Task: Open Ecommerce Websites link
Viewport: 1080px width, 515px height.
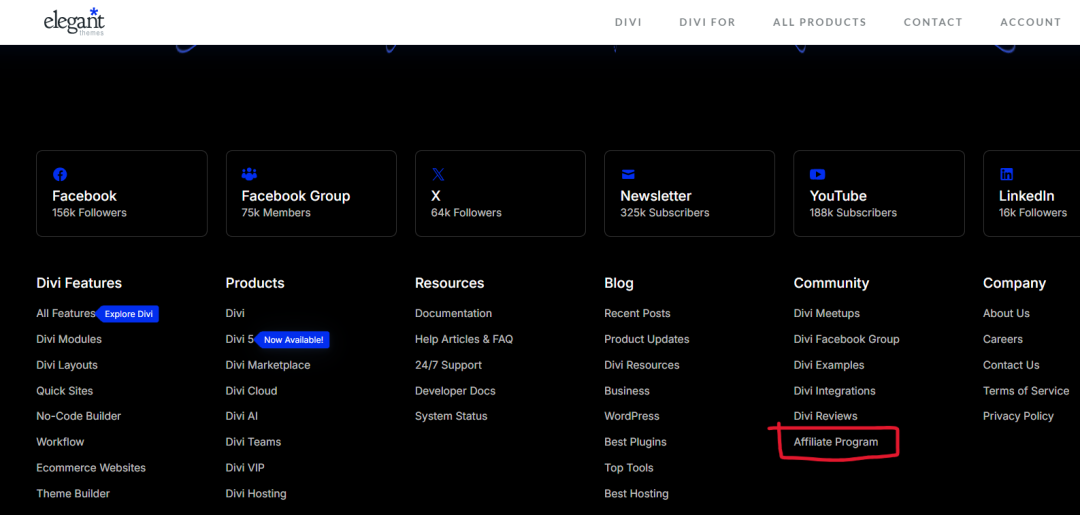Action: click(x=91, y=467)
